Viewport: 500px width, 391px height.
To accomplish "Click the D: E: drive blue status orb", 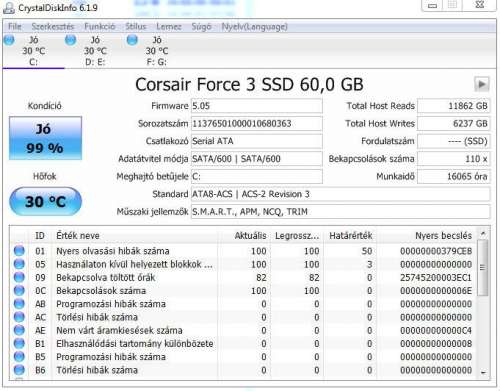I will point(70,40).
